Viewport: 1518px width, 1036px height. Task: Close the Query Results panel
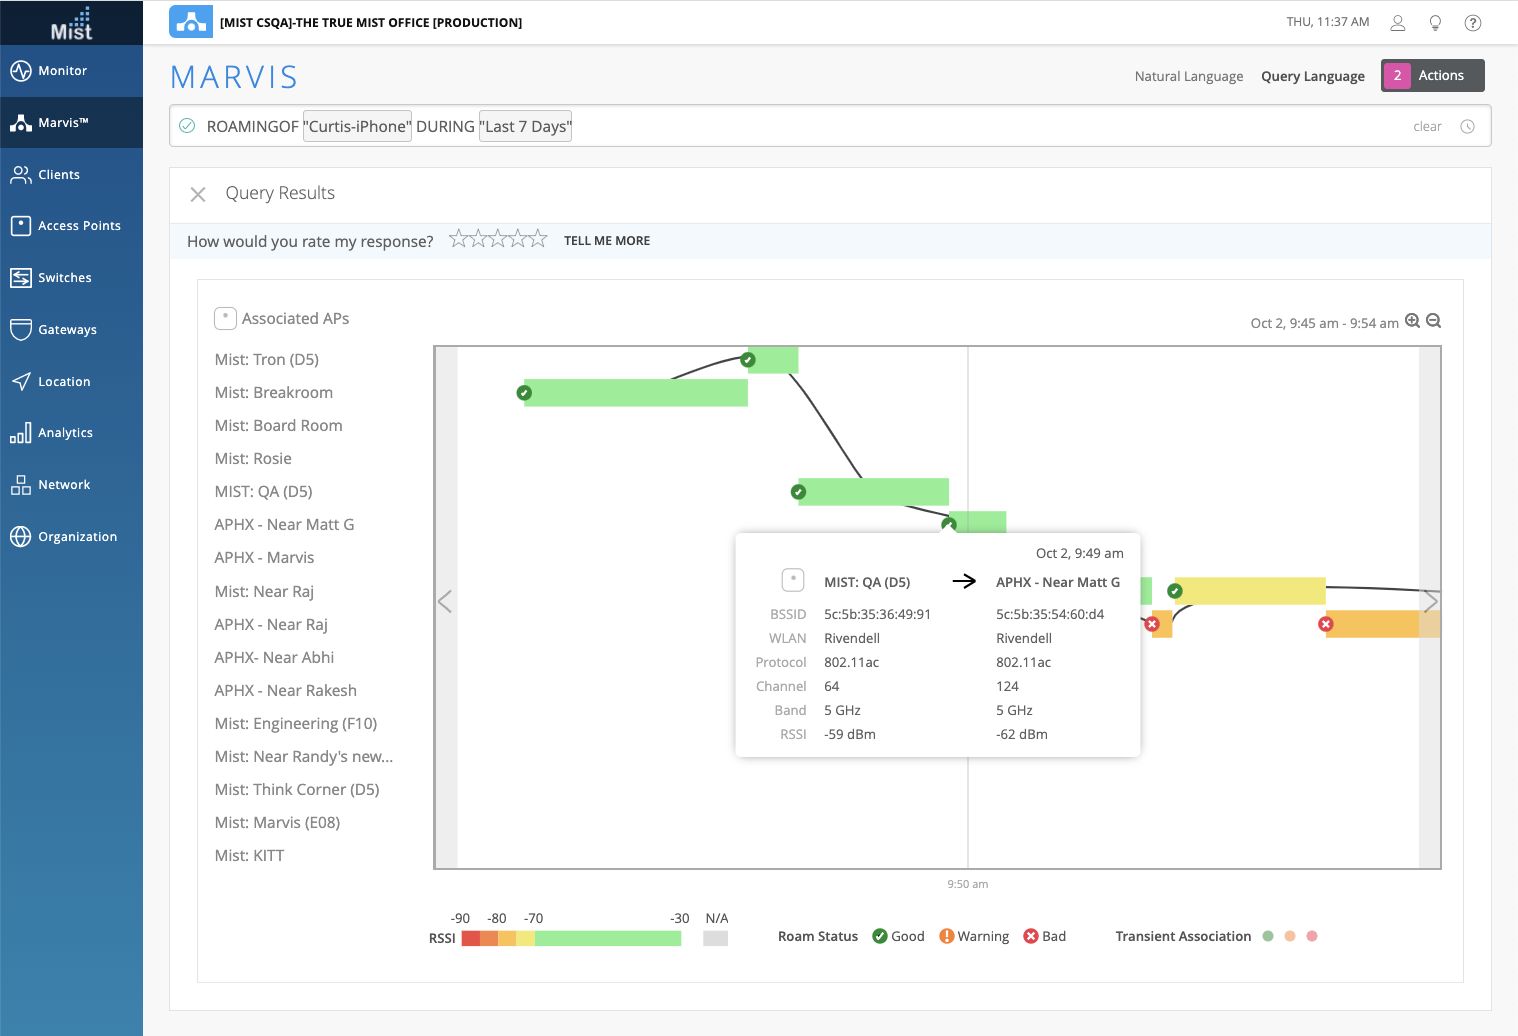coord(198,194)
